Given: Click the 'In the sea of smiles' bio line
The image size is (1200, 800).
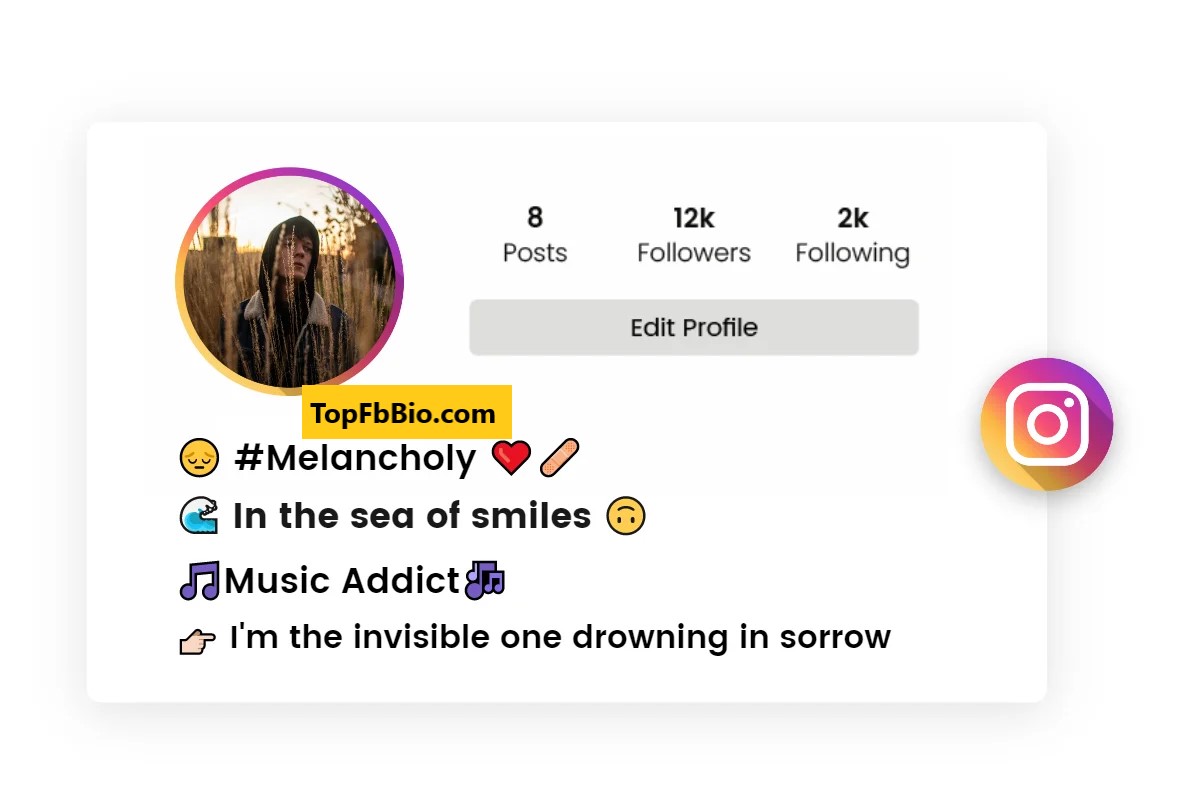Looking at the screenshot, I should coord(410,516).
